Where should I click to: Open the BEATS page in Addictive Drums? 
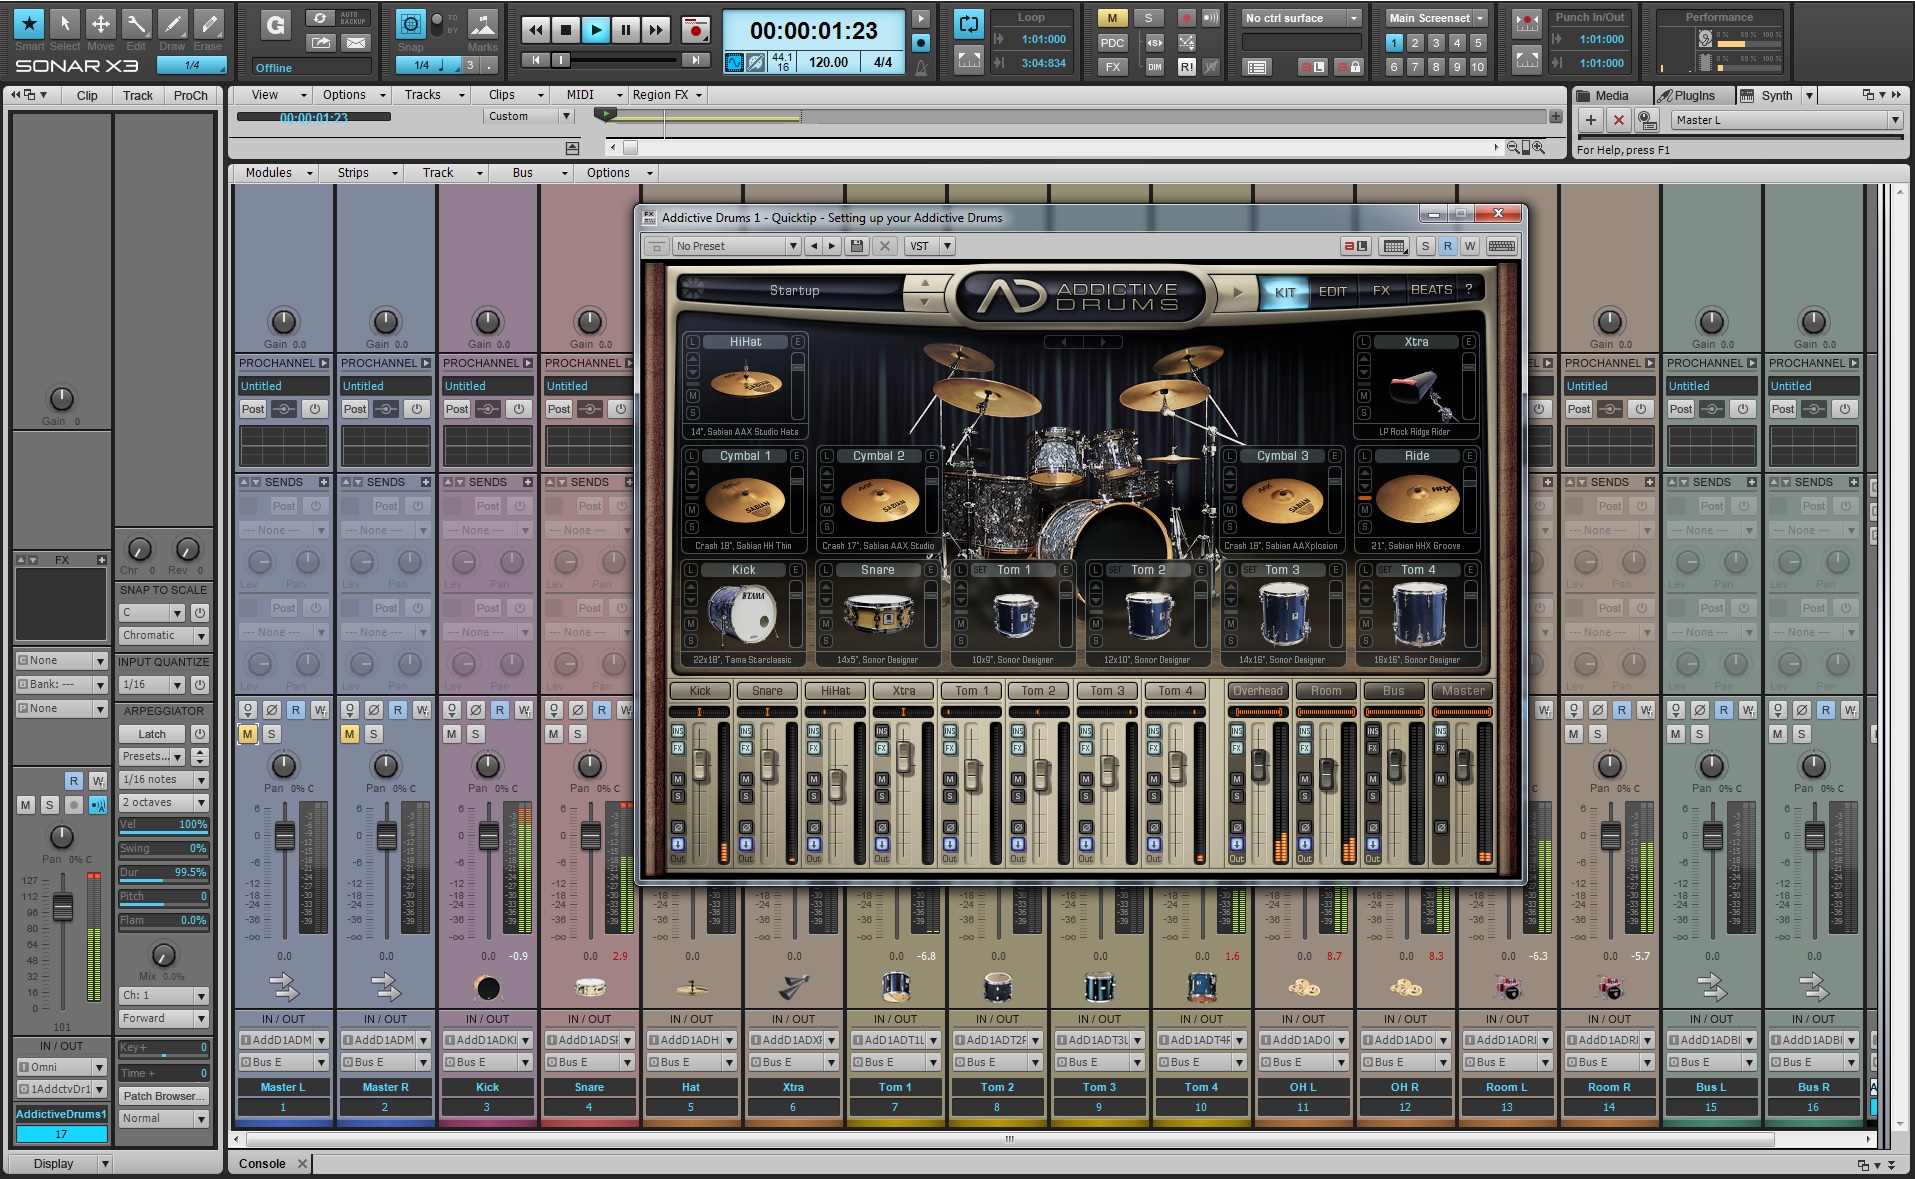(x=1431, y=290)
